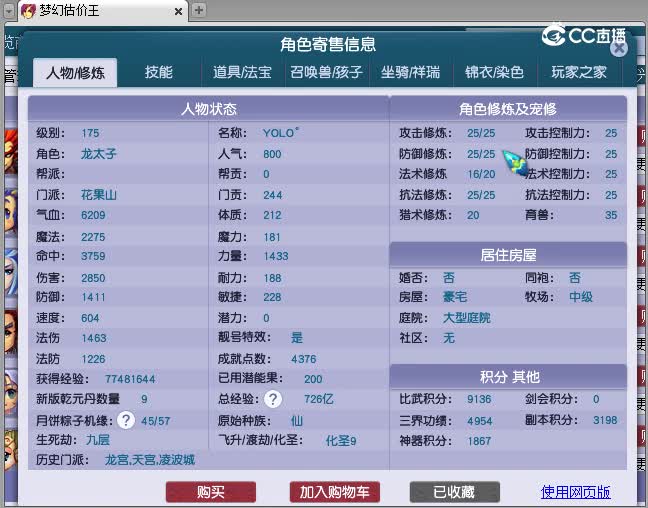Switch to the 道具/法宝 tab
Viewport: 648px width, 508px height.
click(243, 72)
